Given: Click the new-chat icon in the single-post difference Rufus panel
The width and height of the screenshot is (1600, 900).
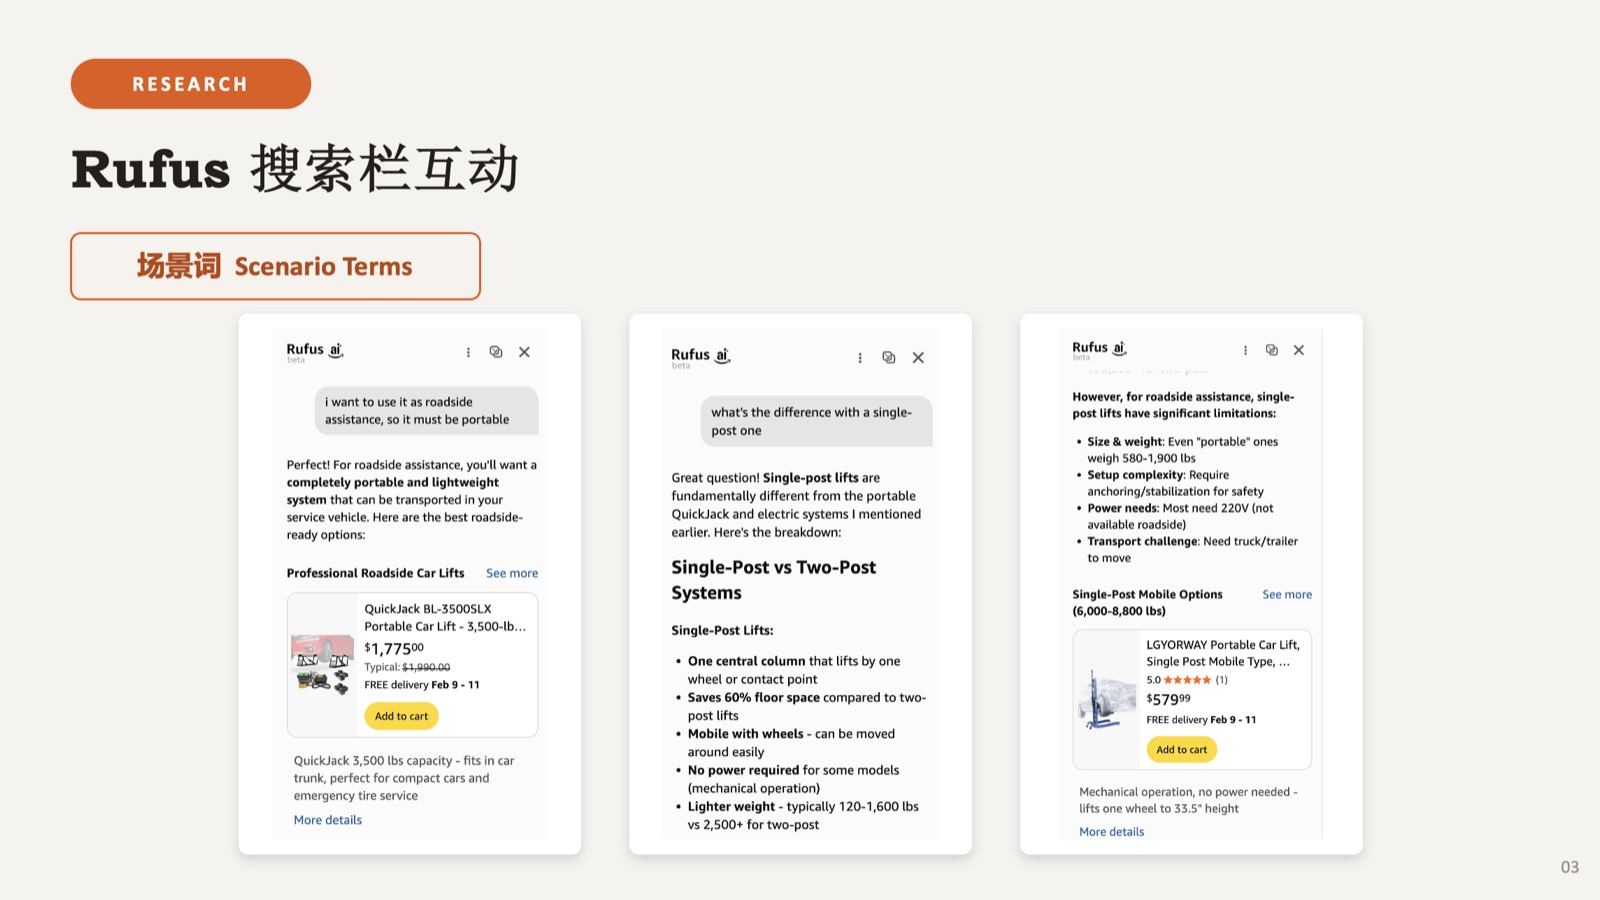Looking at the screenshot, I should tap(889, 358).
